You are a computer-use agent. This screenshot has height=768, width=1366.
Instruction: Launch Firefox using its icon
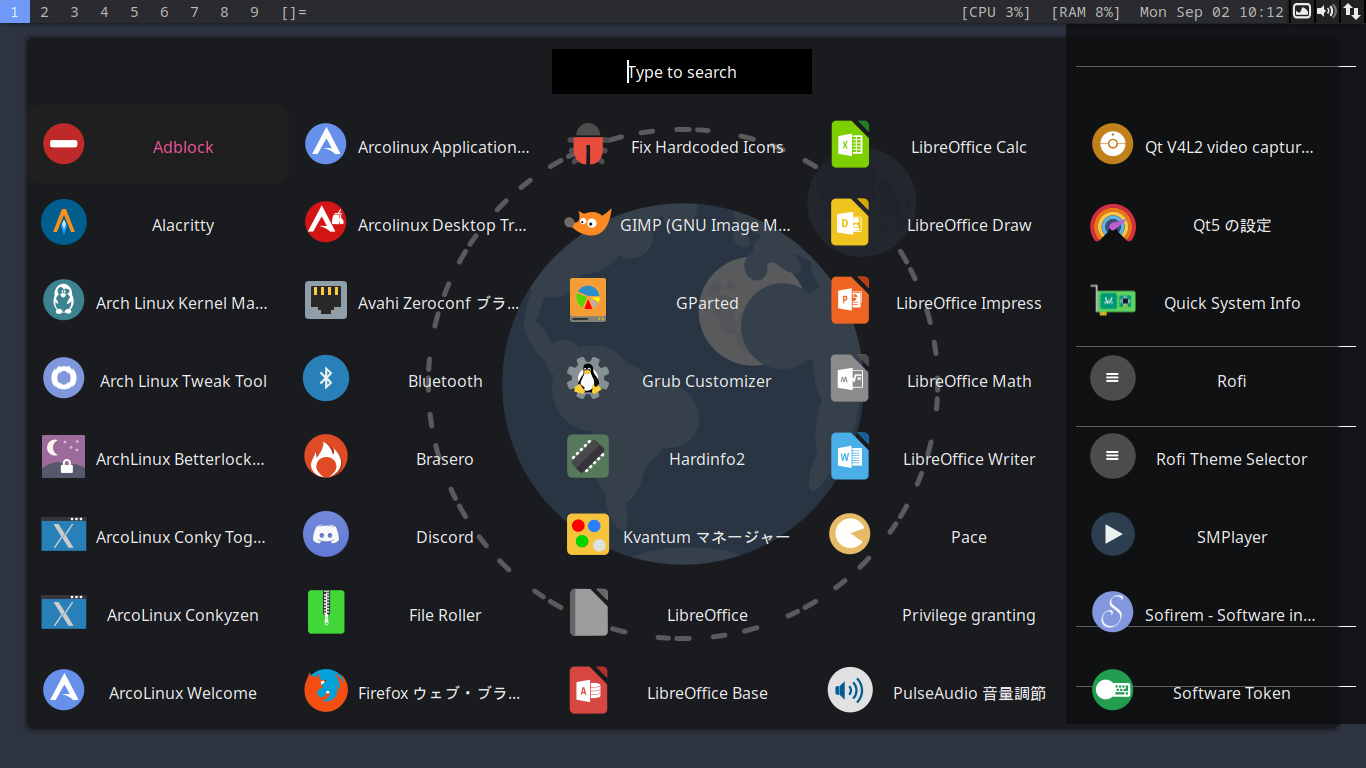click(x=326, y=691)
